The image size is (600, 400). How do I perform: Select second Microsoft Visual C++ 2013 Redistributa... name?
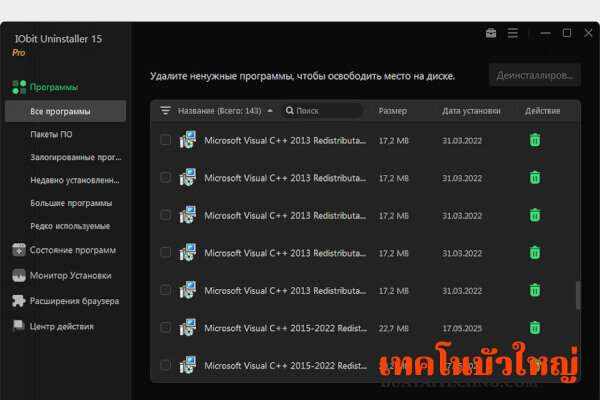coord(285,178)
